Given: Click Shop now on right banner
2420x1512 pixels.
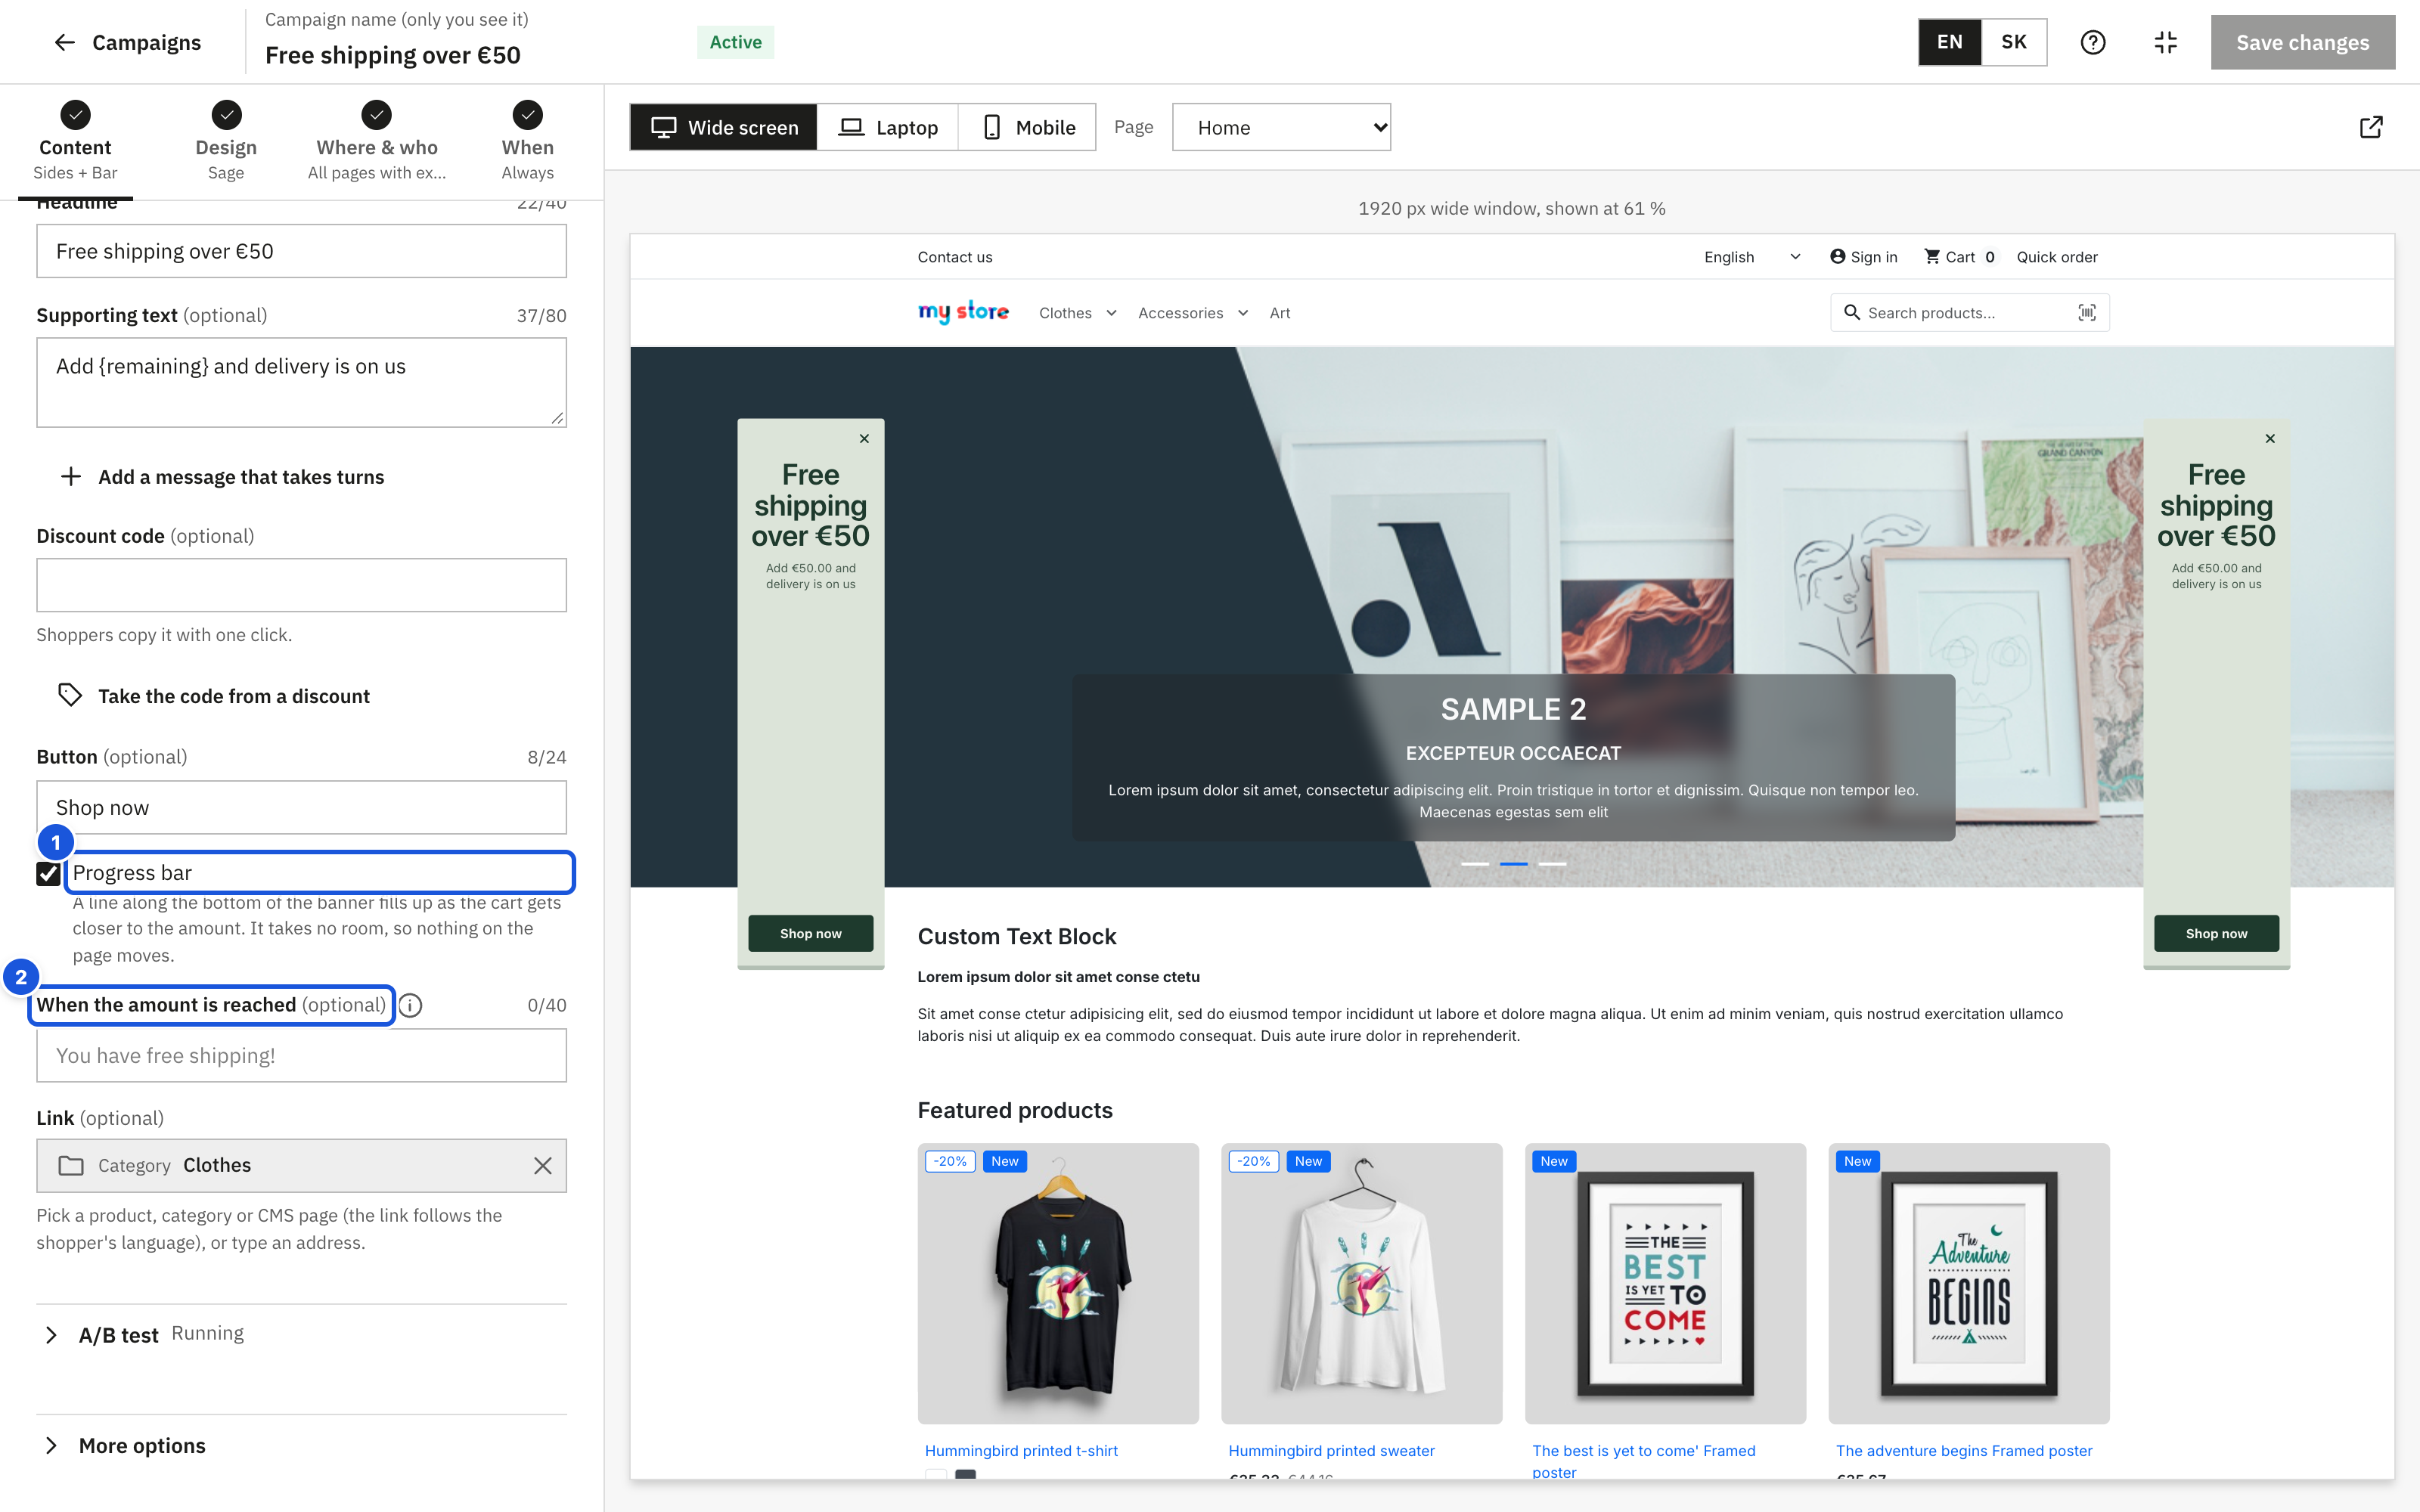Looking at the screenshot, I should click(x=2216, y=933).
